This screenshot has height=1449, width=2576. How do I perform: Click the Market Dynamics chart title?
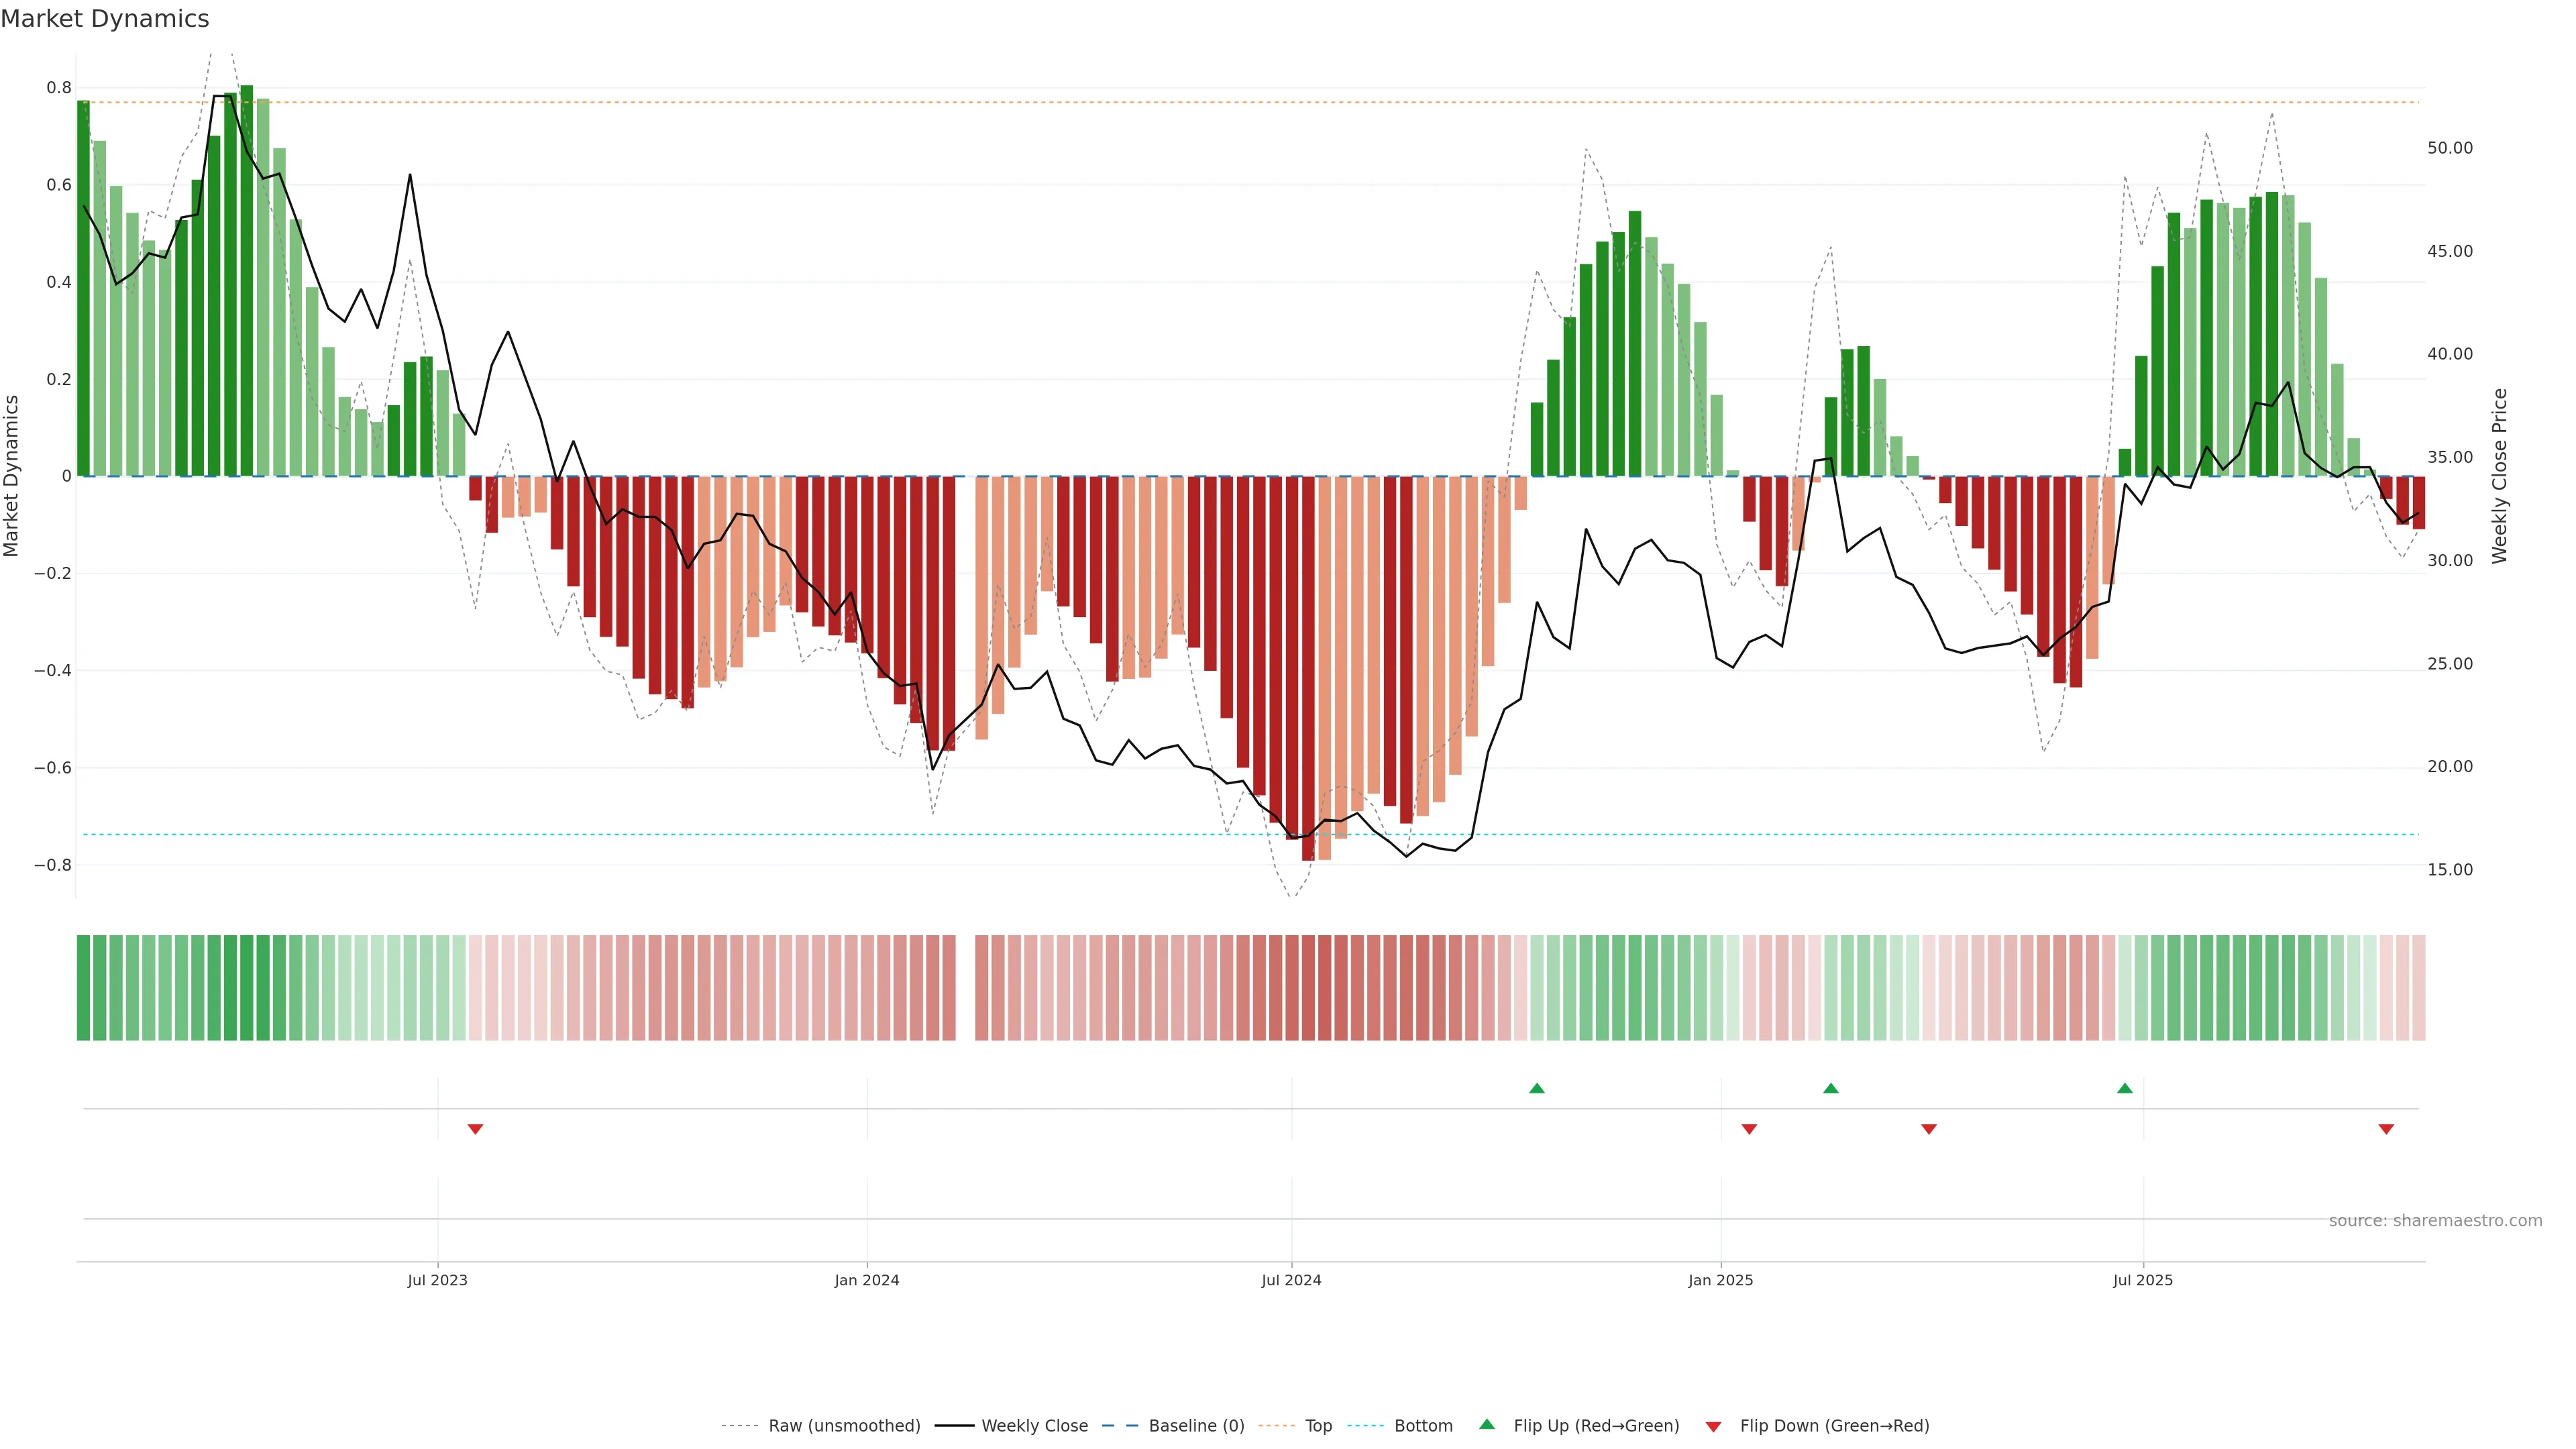[105, 19]
